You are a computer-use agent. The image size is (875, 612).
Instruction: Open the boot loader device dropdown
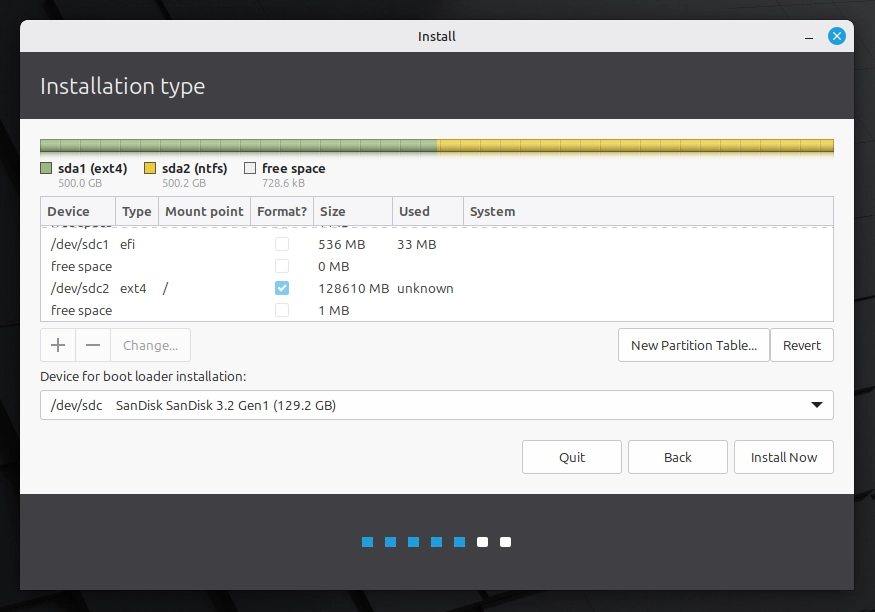click(436, 405)
